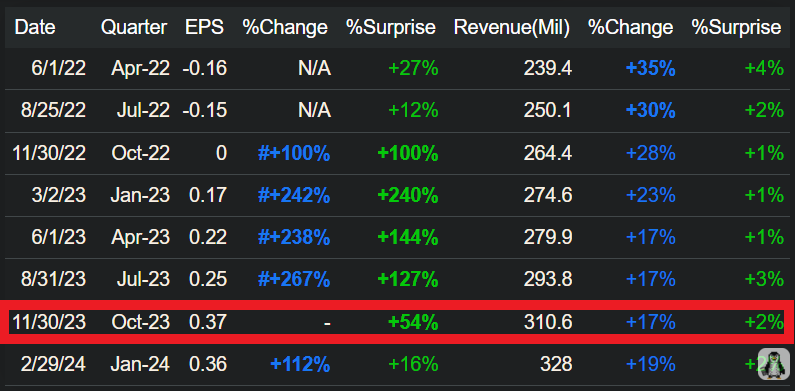The height and width of the screenshot is (391, 795).
Task: Click the +4% revenue surprise cell
Action: tap(764, 68)
